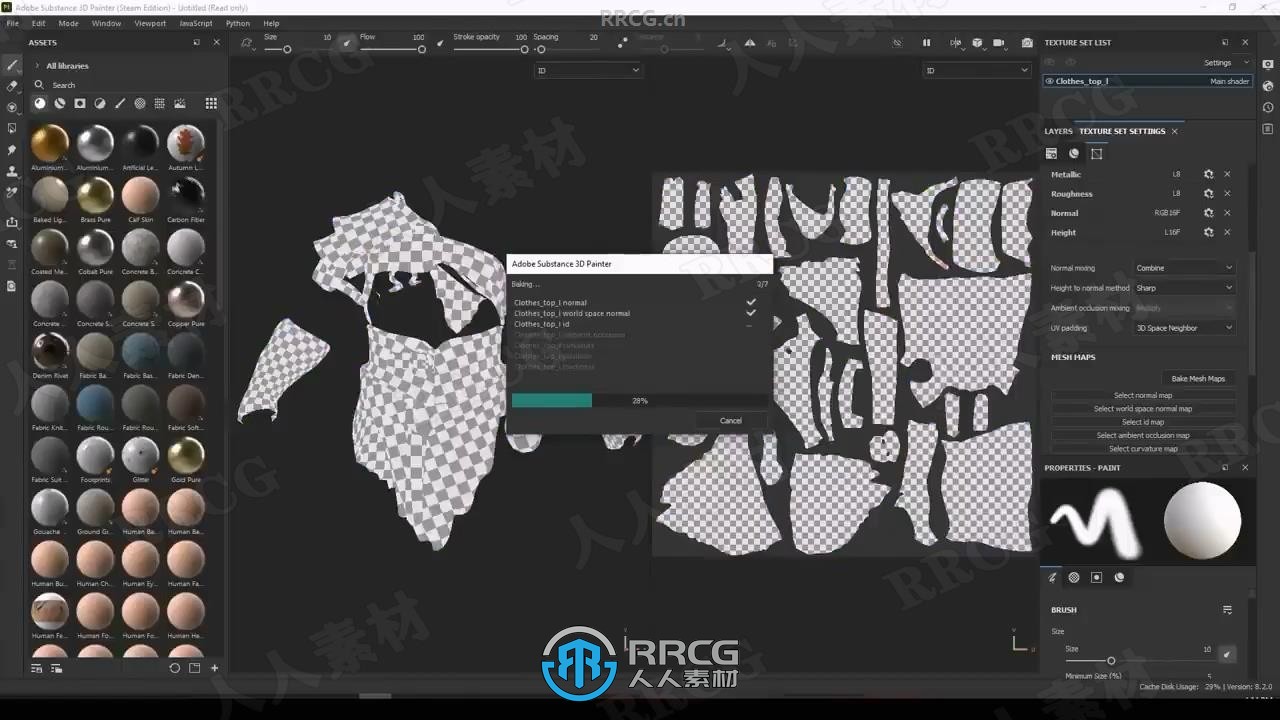
Task: Open Metallic channel format settings
Action: [x=1208, y=174]
